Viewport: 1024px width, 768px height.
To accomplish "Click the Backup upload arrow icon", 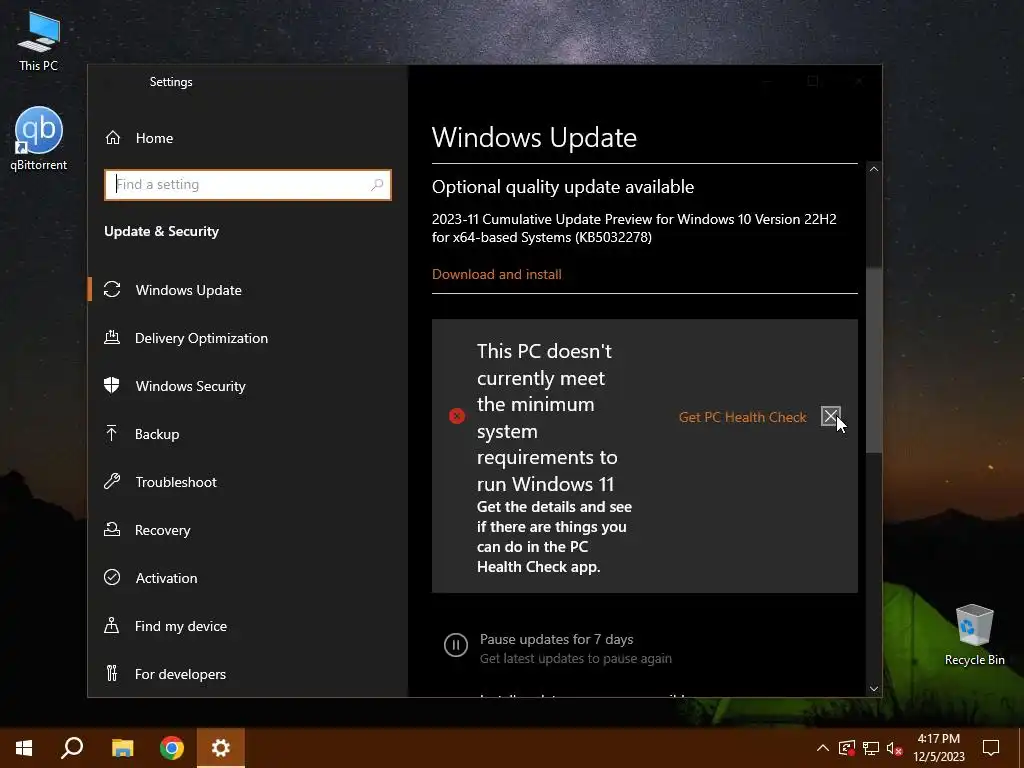I will pos(112,433).
